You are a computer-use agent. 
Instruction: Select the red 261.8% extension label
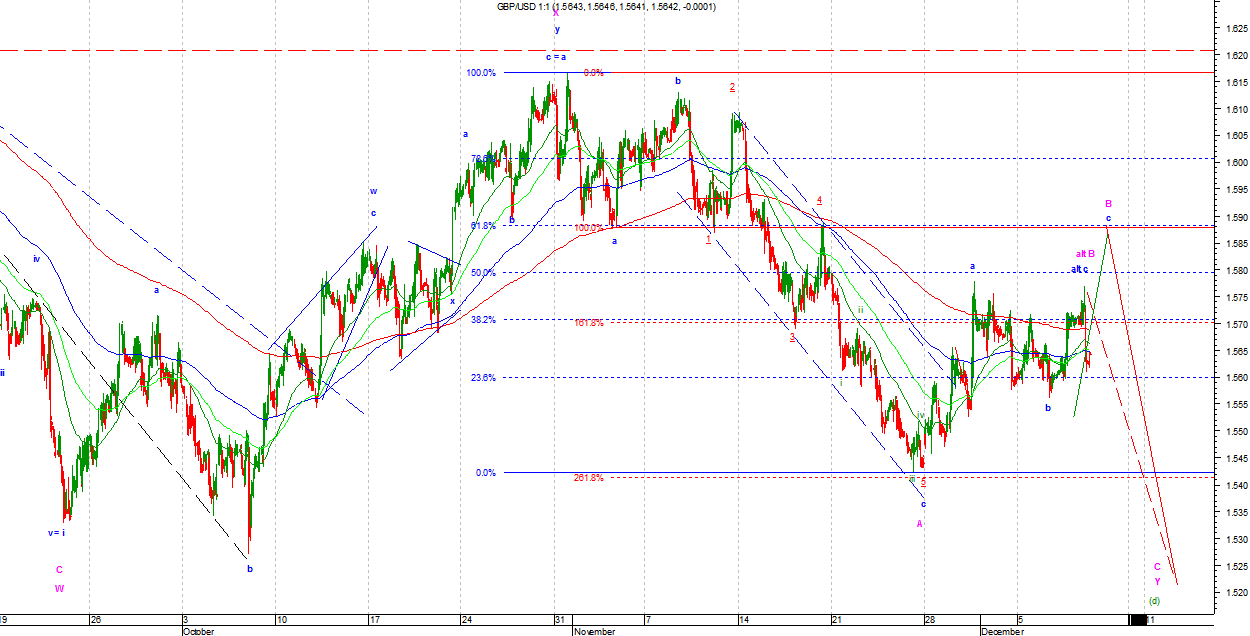click(588, 478)
